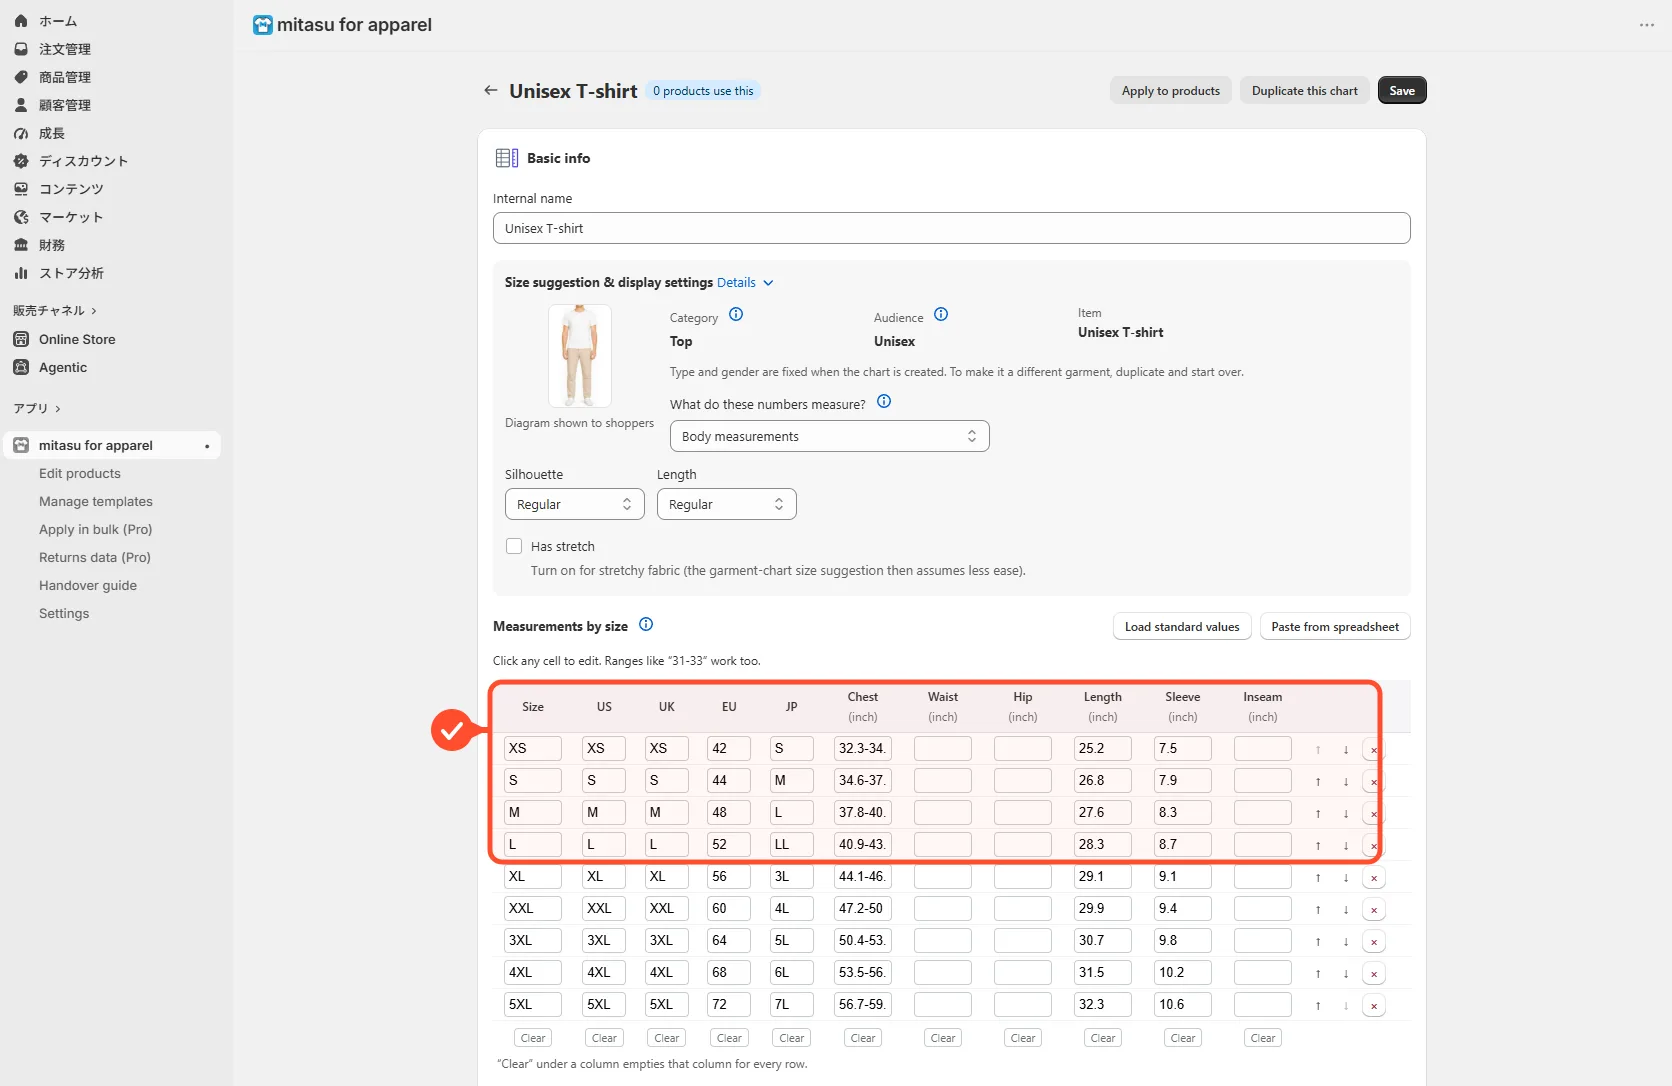Move the XL row up
The height and width of the screenshot is (1086, 1672).
pos(1318,877)
